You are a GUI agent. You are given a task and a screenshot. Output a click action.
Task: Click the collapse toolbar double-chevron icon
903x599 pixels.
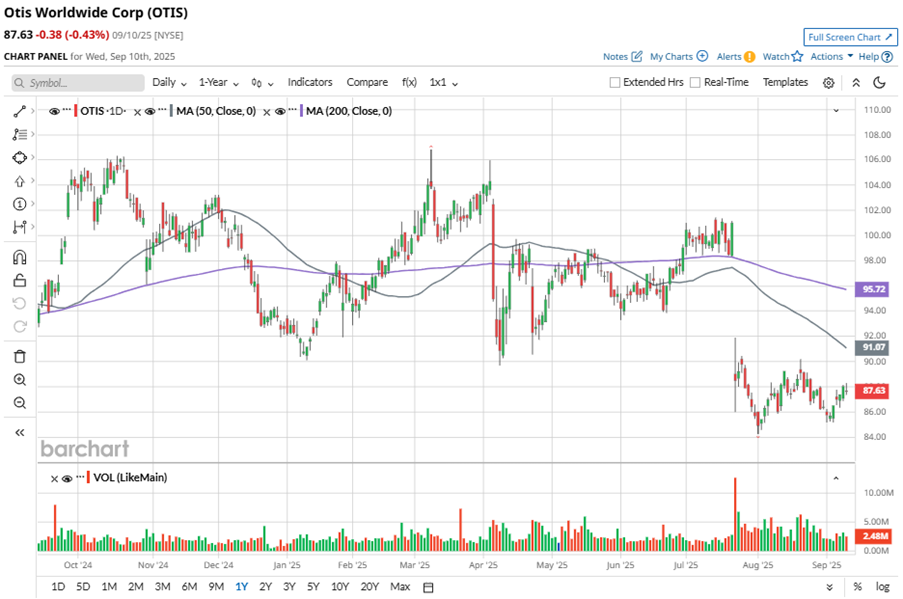(856, 83)
